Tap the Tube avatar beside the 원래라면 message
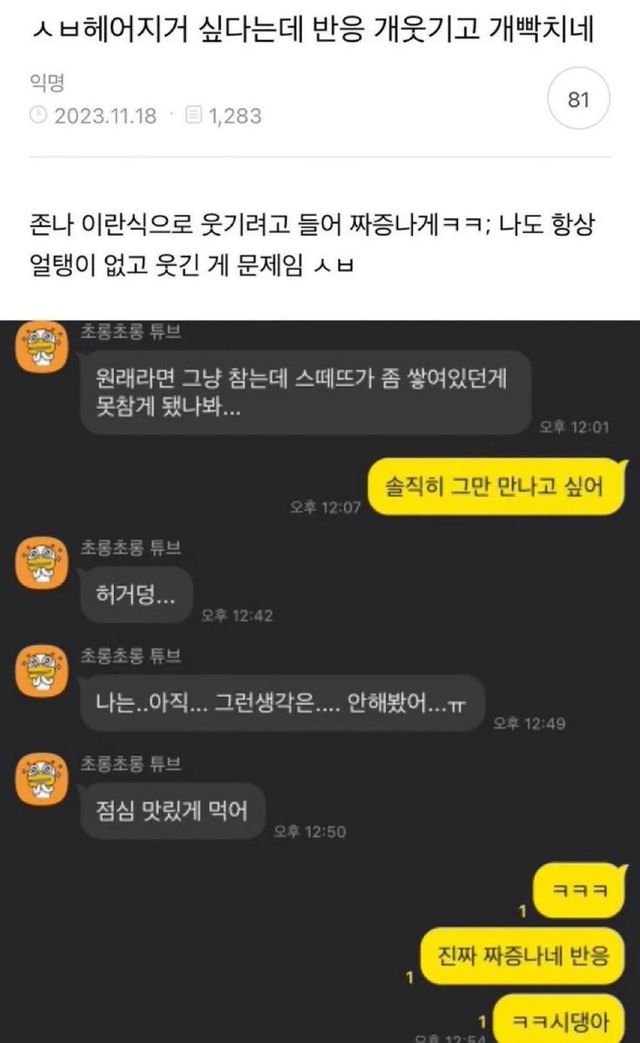640x1043 pixels. (x=42, y=347)
